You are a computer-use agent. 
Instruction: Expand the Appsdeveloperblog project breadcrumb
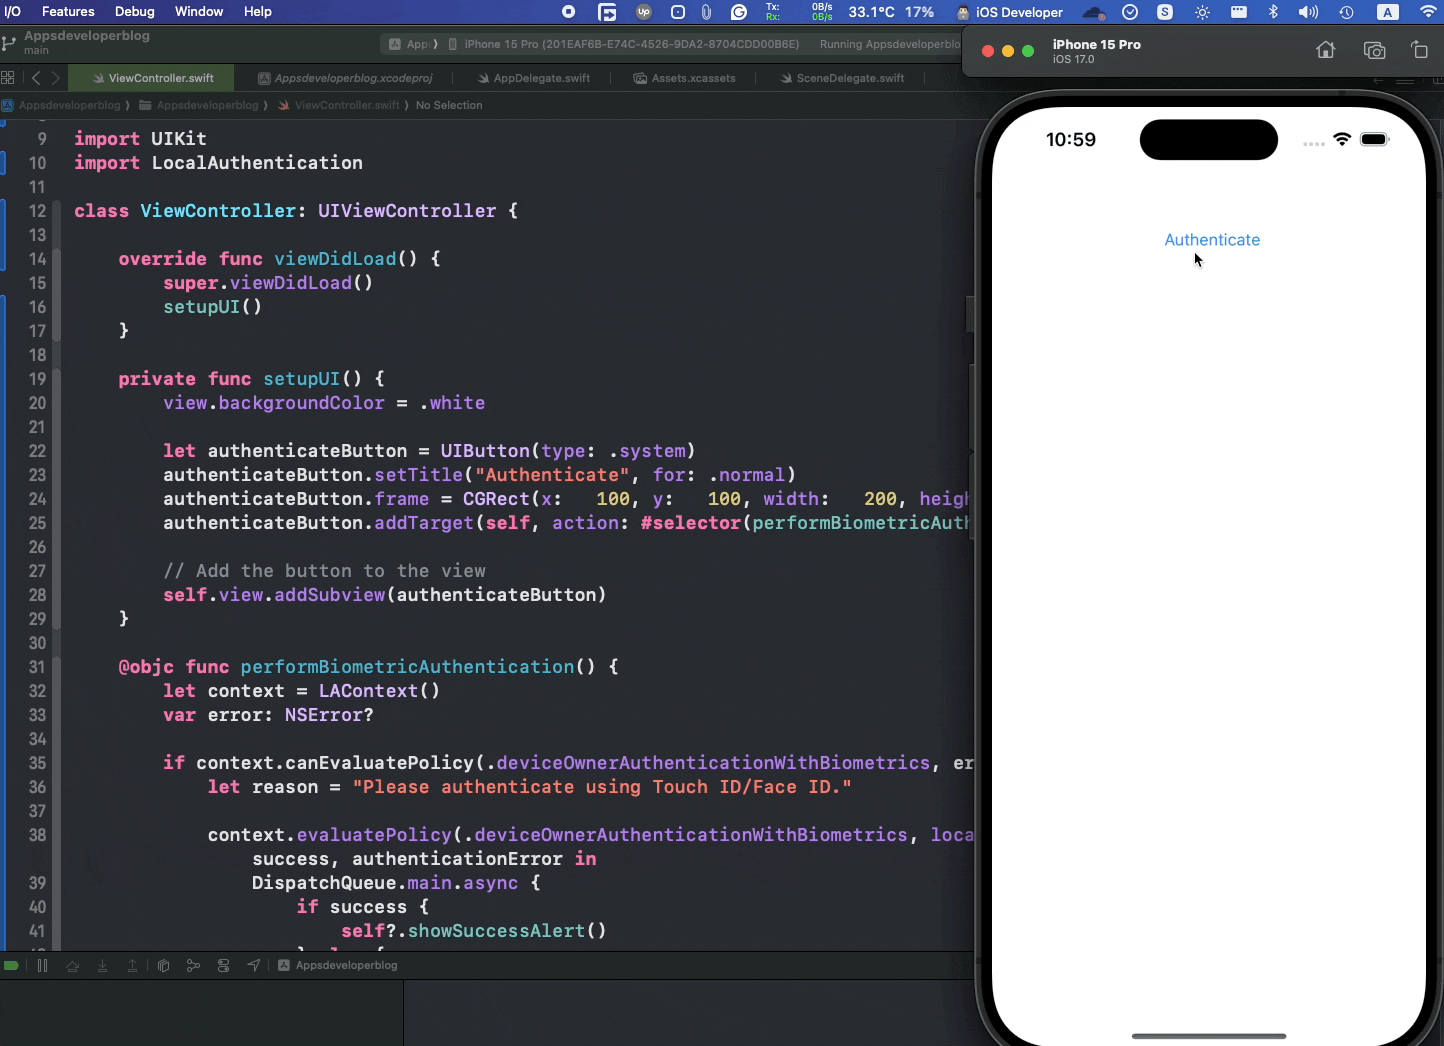pos(65,105)
